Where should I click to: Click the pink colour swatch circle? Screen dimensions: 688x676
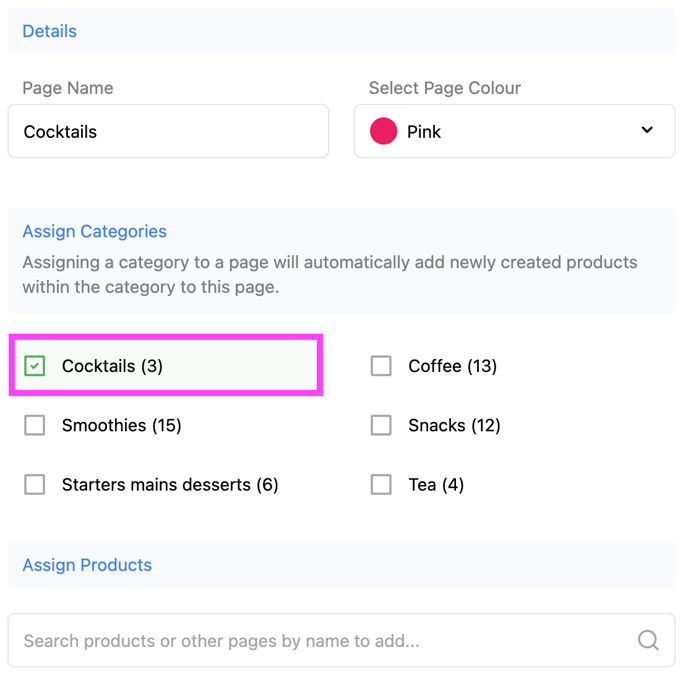(x=384, y=131)
